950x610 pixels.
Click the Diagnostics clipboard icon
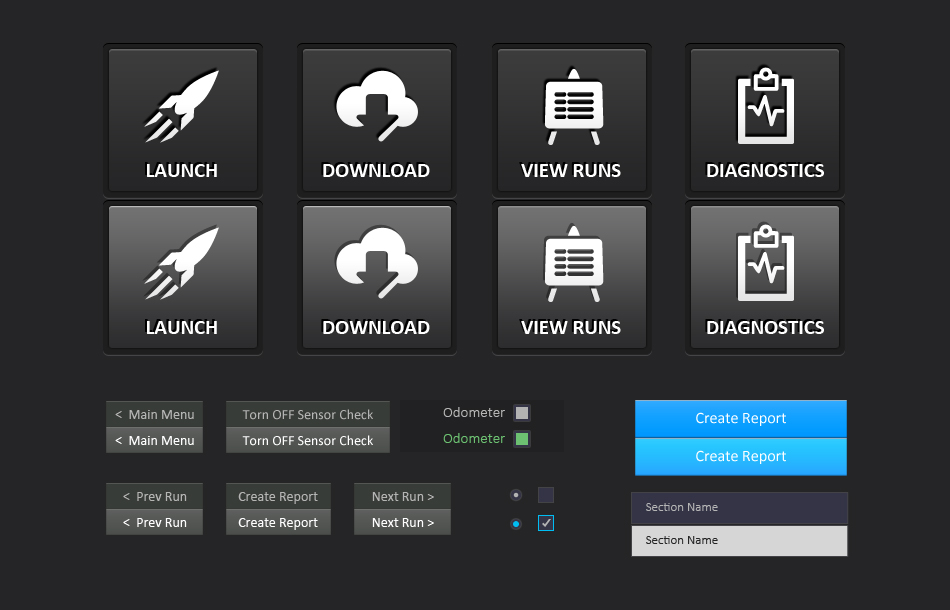[x=764, y=118]
